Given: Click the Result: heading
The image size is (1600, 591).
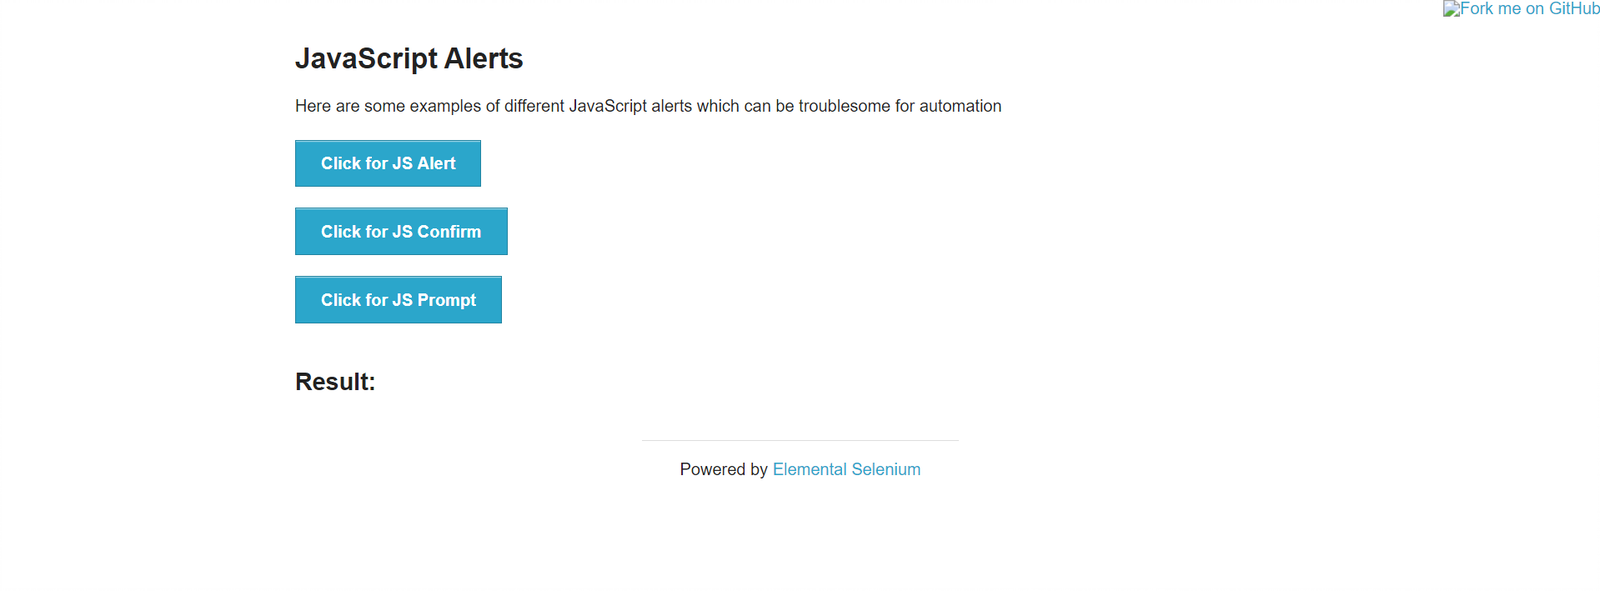Looking at the screenshot, I should click(x=335, y=382).
